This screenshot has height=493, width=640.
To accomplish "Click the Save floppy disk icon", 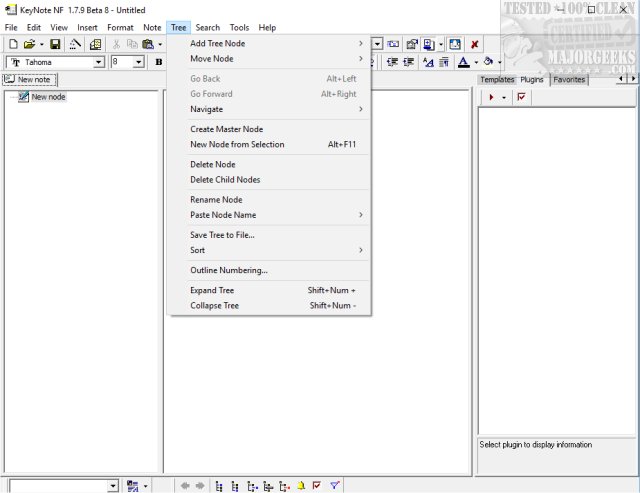I will pyautogui.click(x=55, y=44).
